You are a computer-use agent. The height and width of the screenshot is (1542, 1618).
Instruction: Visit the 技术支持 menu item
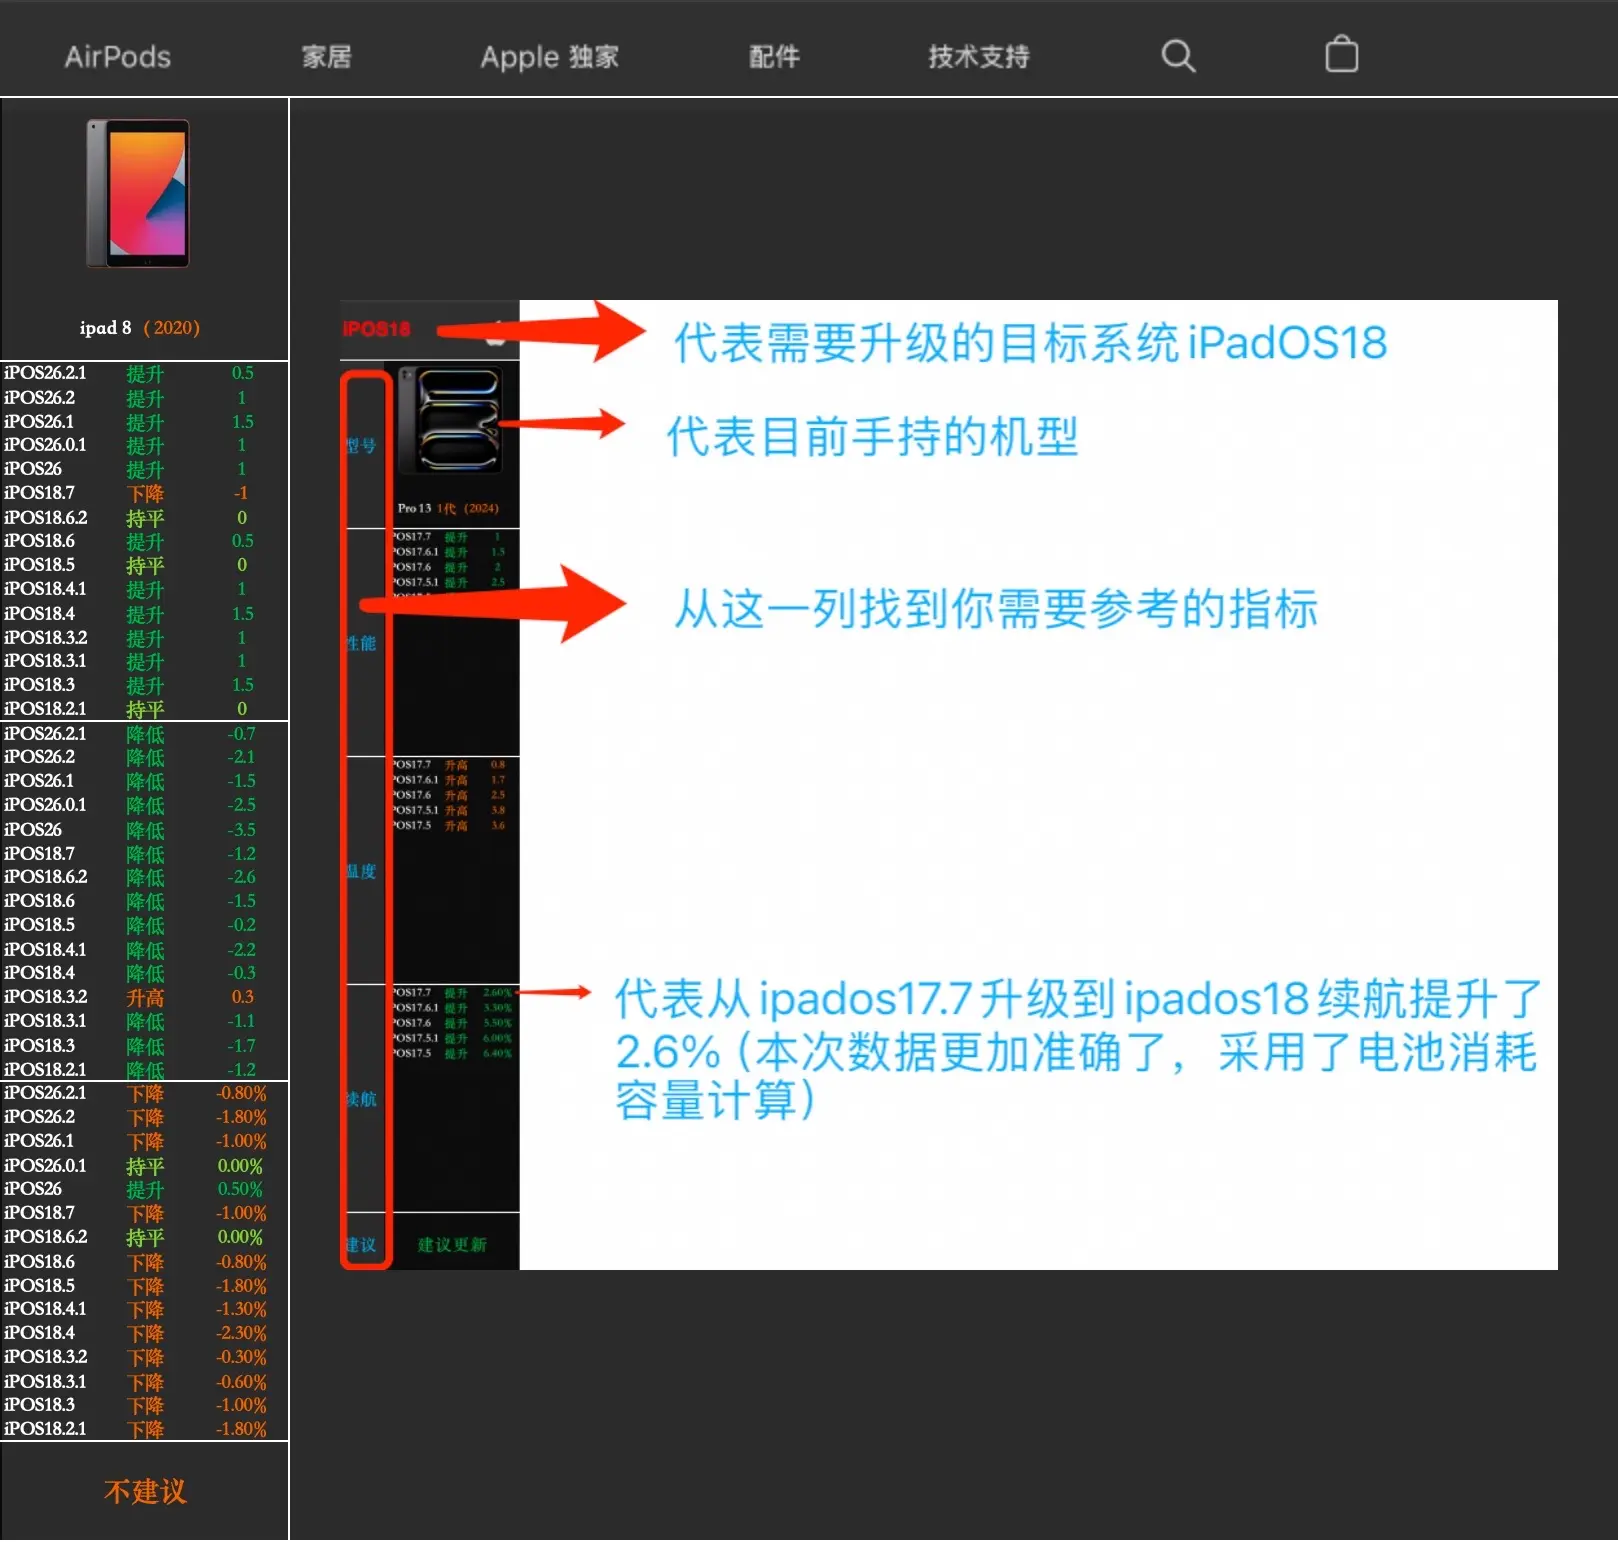click(x=979, y=57)
